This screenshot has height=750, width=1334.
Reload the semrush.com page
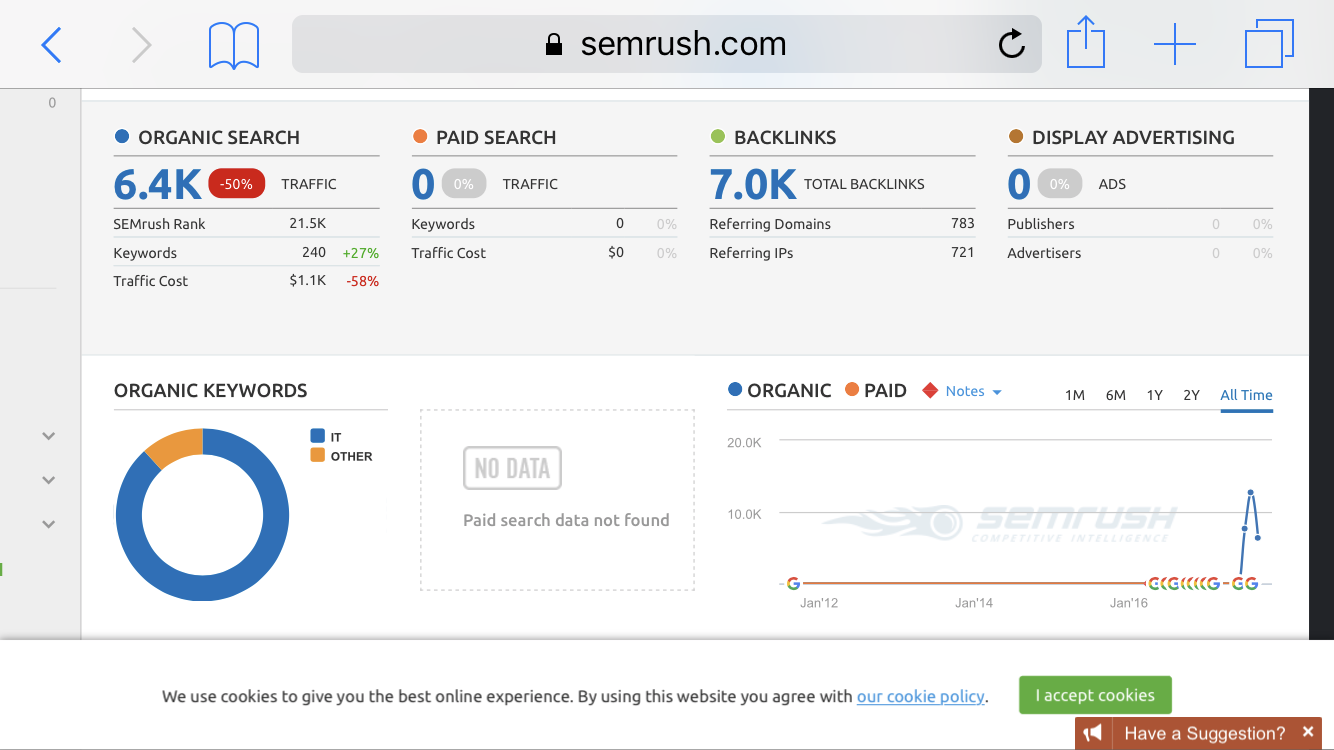point(1011,43)
